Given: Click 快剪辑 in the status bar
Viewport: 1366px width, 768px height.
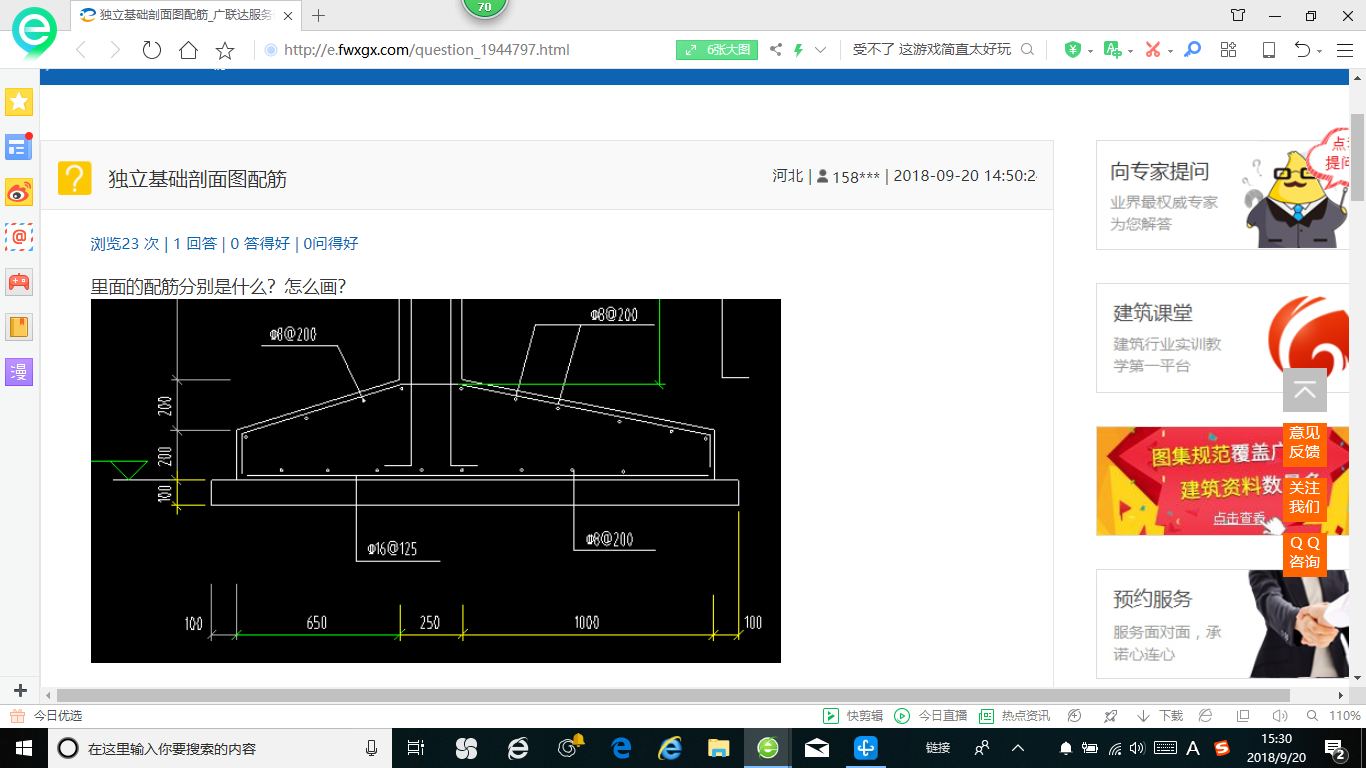Looking at the screenshot, I should tap(853, 716).
